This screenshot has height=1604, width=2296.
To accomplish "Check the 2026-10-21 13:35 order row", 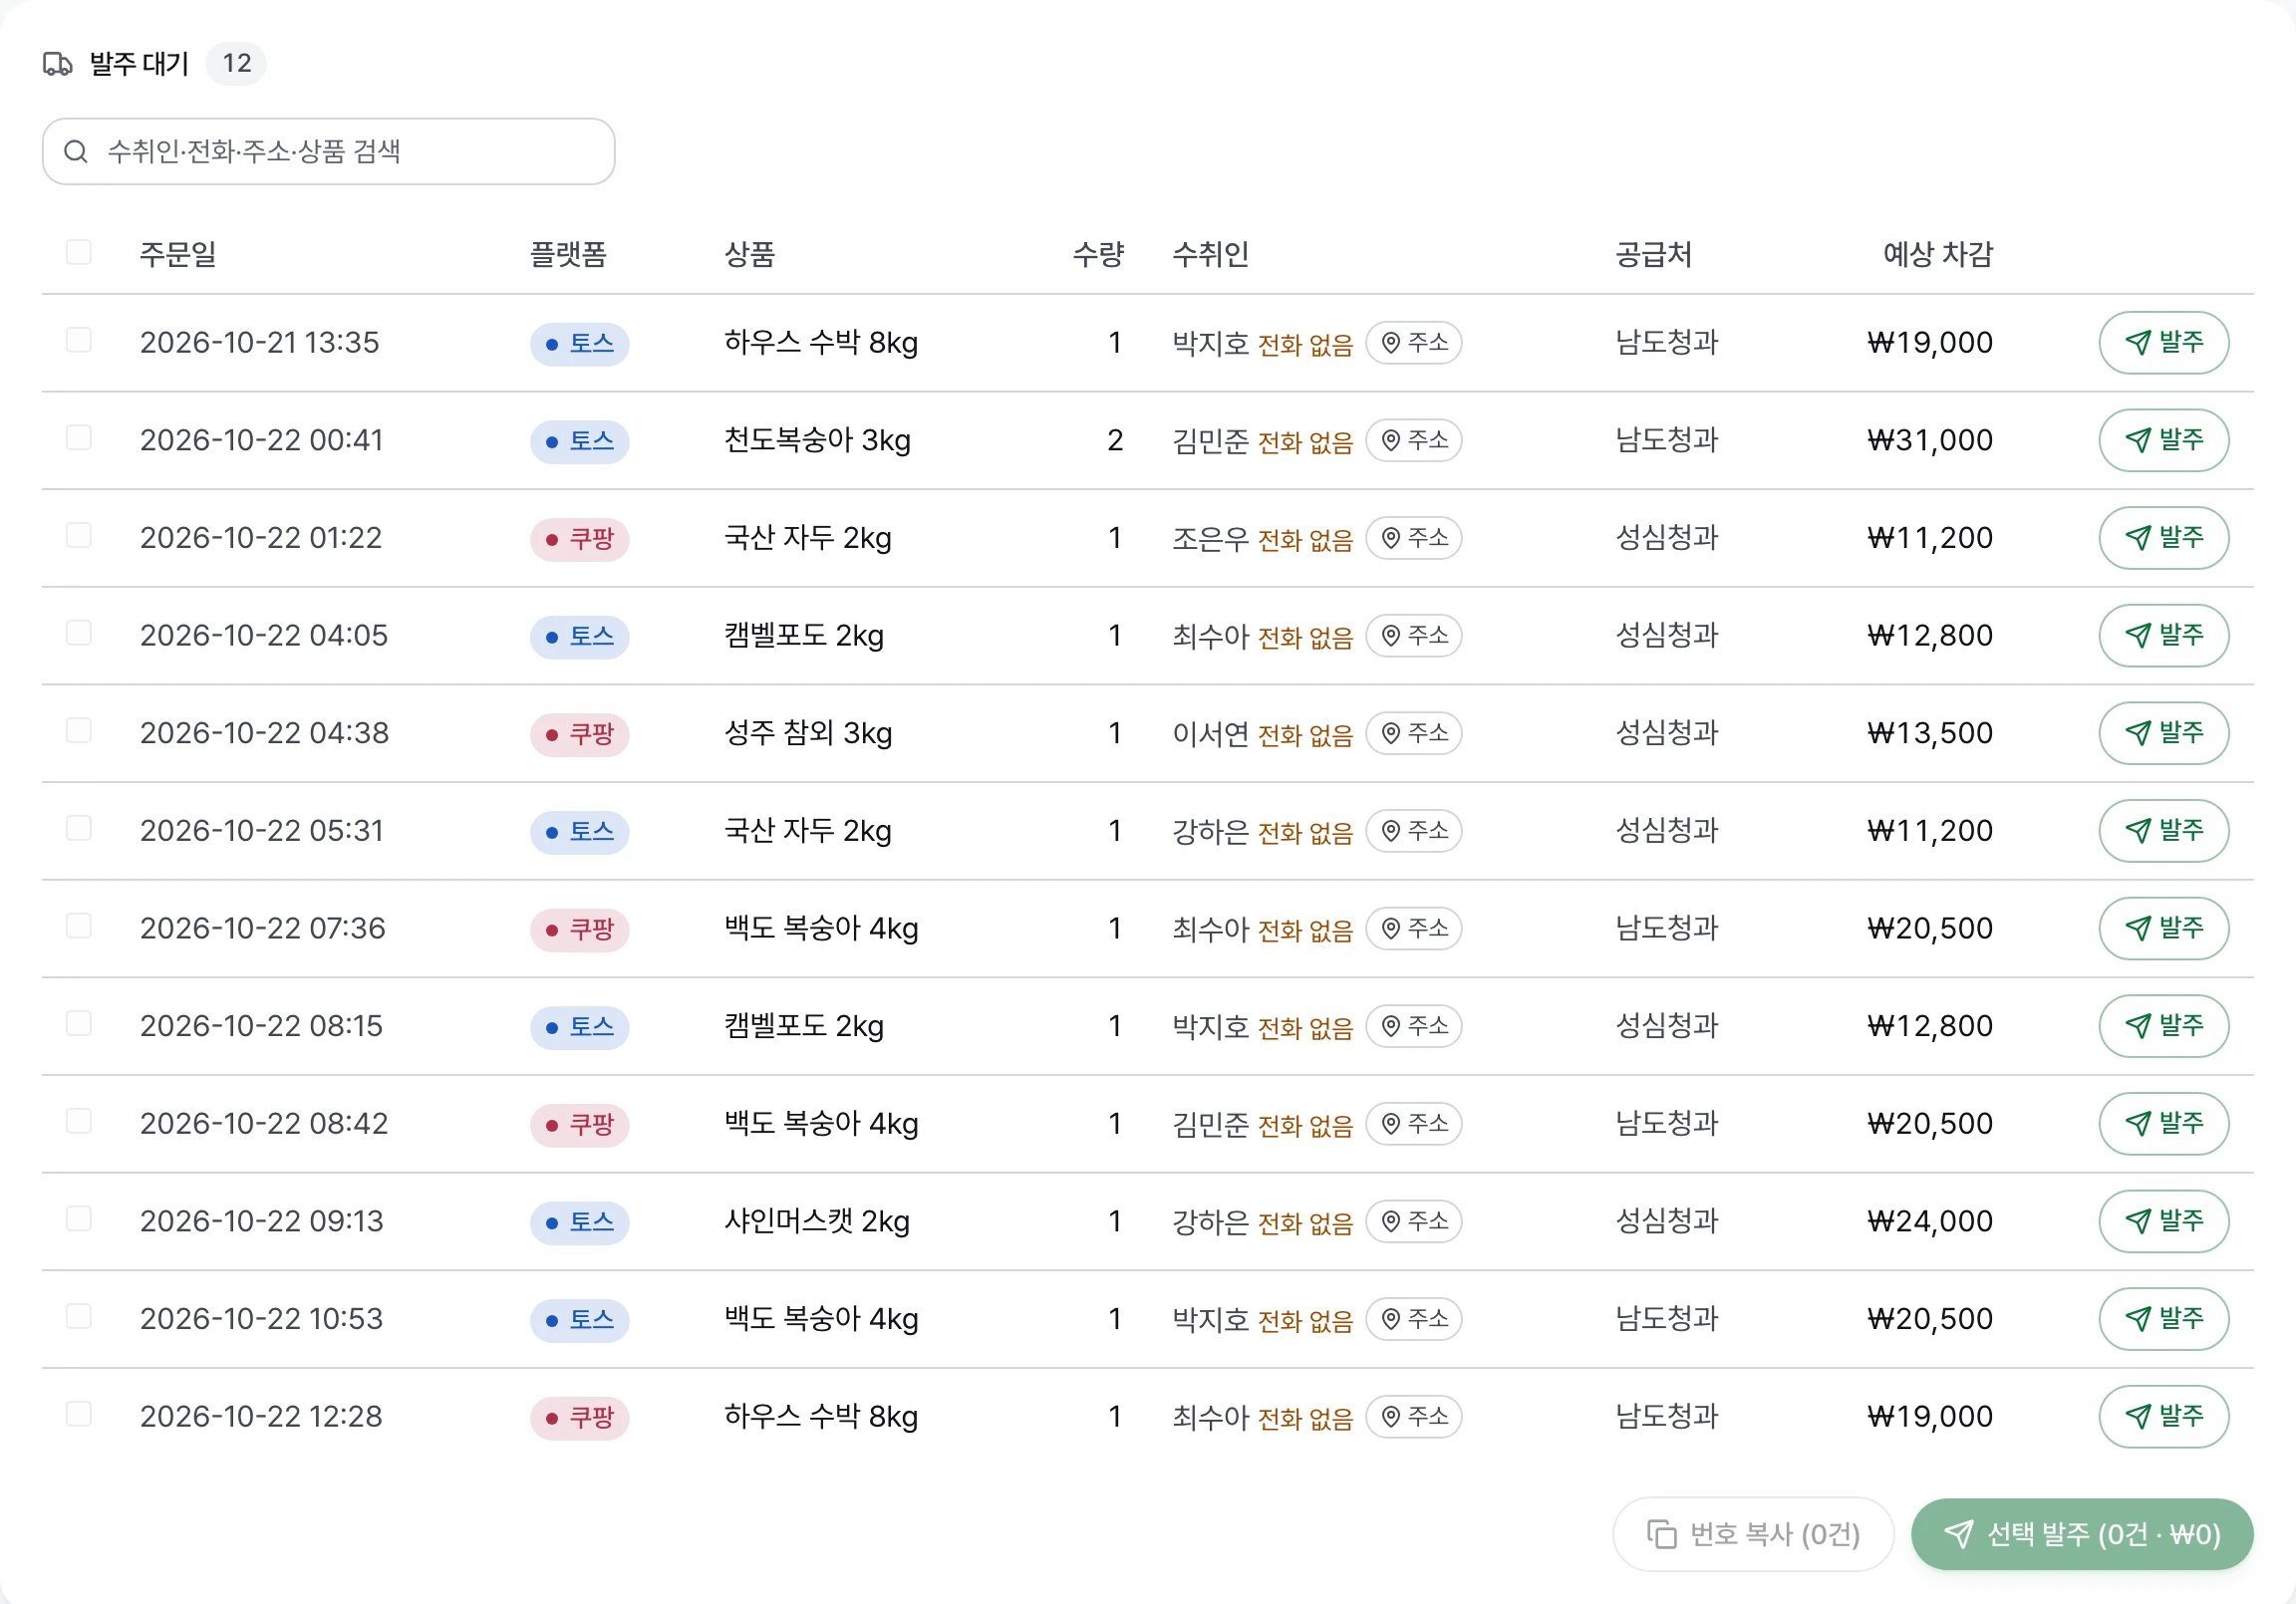I will tap(79, 340).
